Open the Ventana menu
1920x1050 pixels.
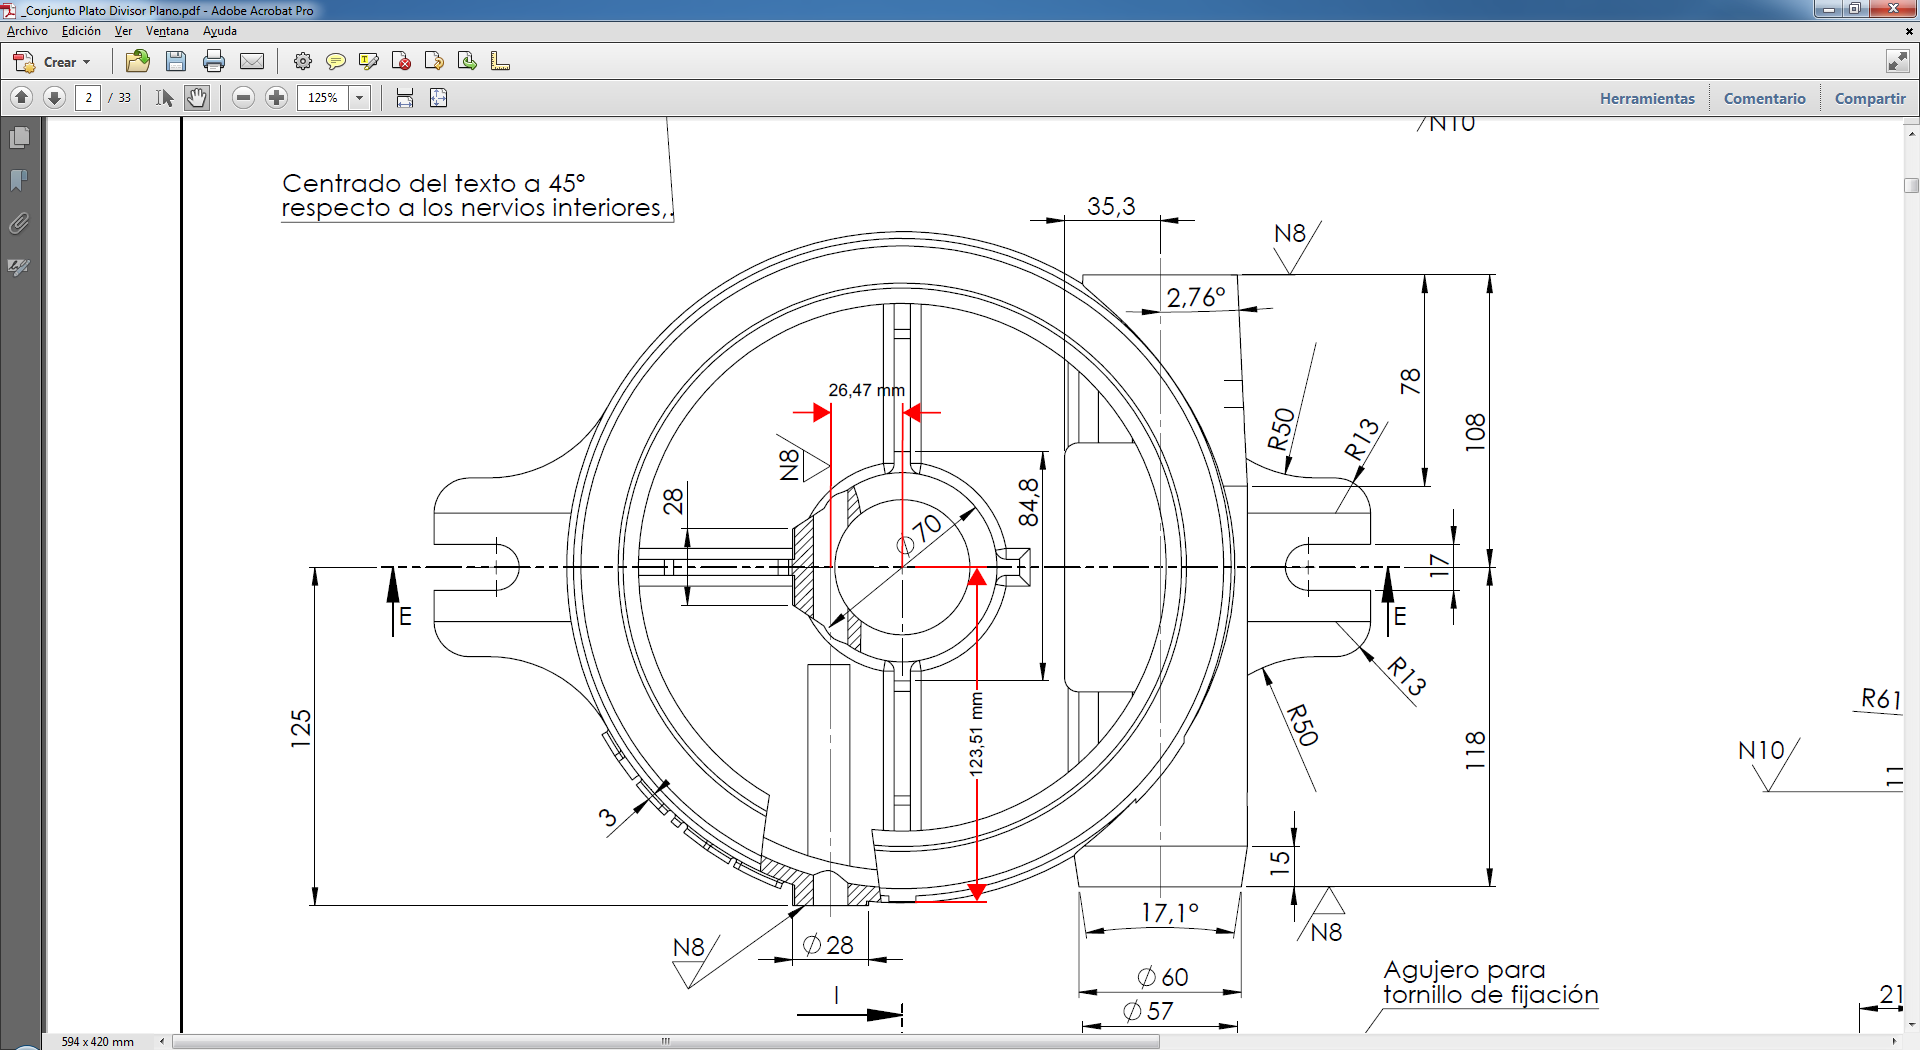pyautogui.click(x=167, y=31)
